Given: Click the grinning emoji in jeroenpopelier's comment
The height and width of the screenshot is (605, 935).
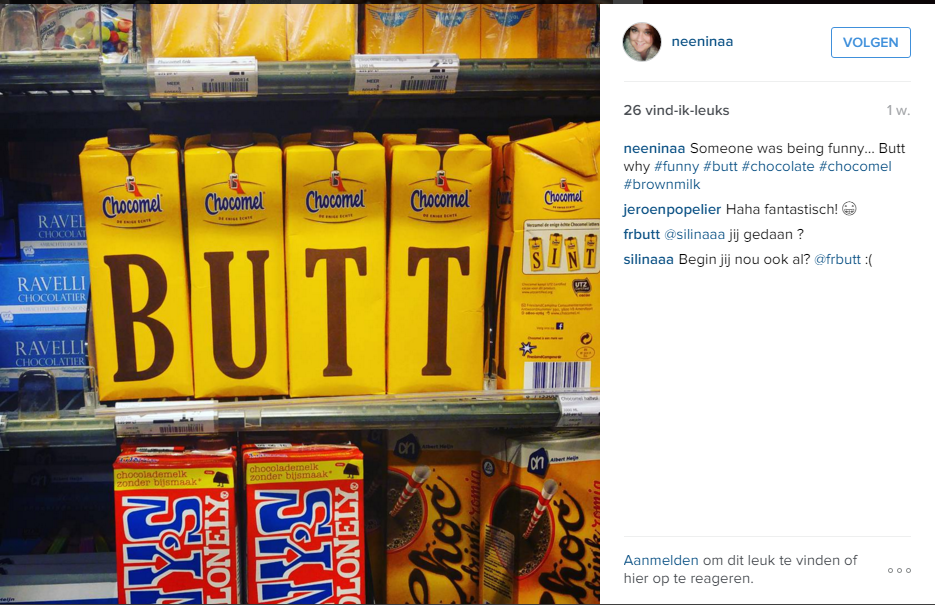Looking at the screenshot, I should point(849,209).
